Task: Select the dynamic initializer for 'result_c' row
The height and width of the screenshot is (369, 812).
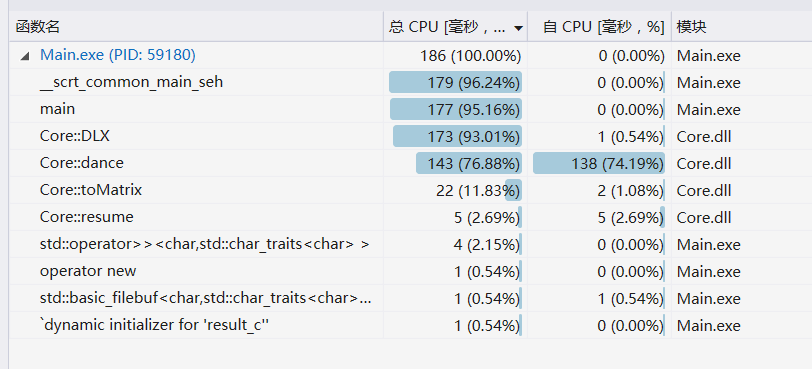Action: [410, 325]
